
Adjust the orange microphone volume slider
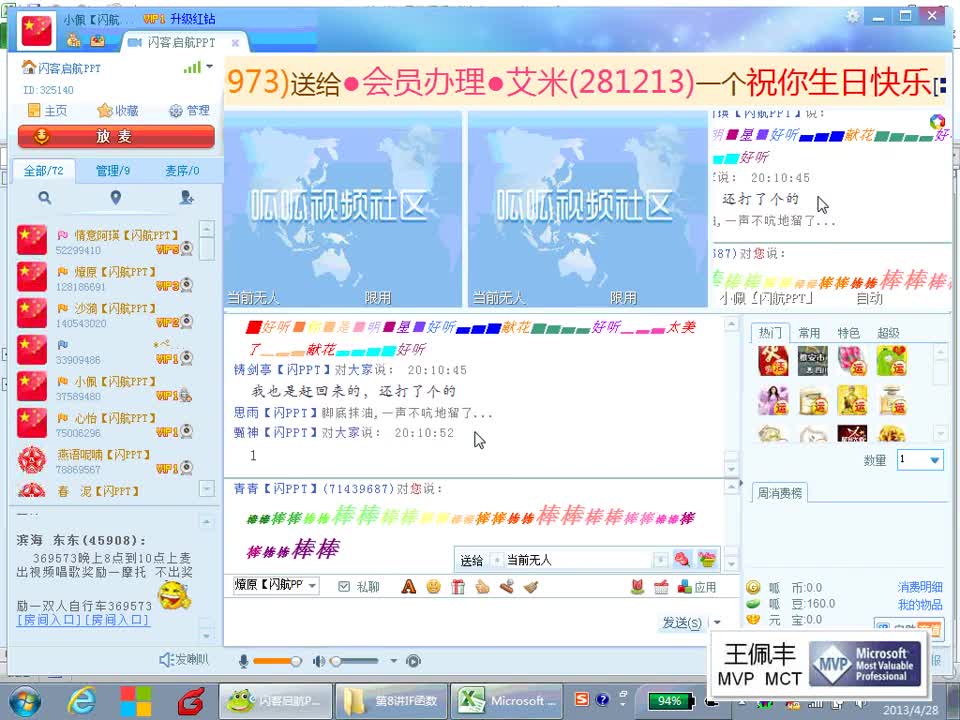(277, 661)
